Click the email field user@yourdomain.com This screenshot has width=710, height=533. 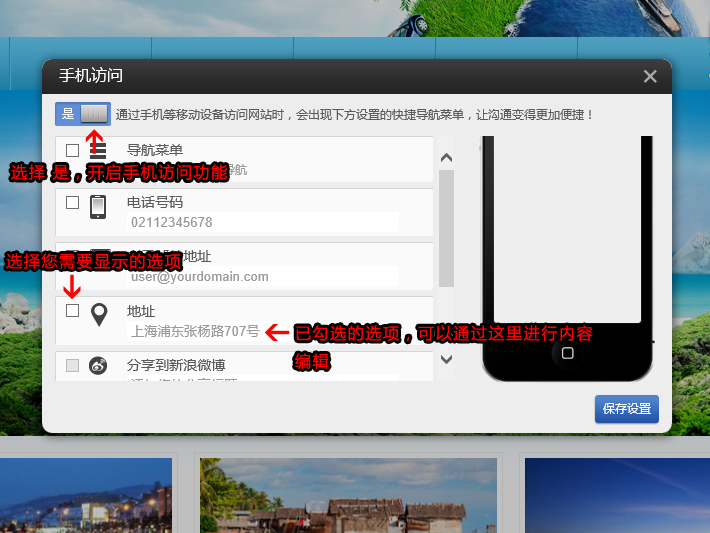[263, 277]
